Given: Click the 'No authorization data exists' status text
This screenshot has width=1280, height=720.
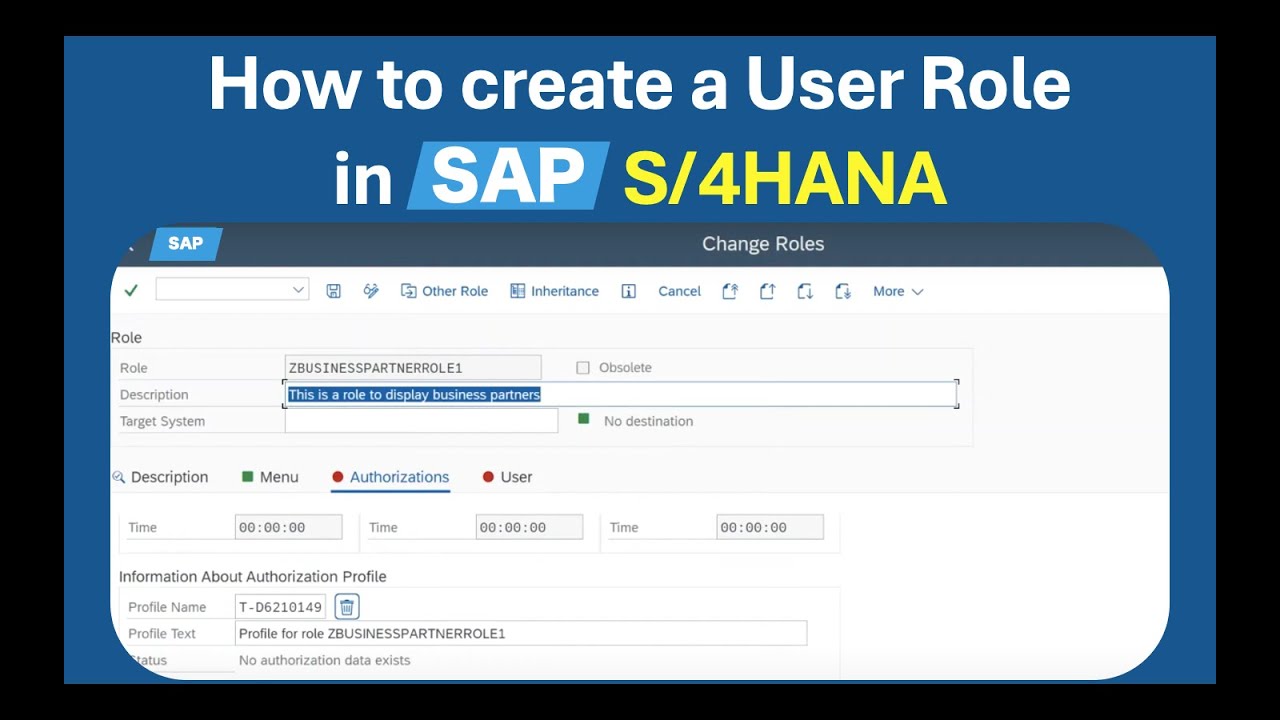Looking at the screenshot, I should [324, 660].
